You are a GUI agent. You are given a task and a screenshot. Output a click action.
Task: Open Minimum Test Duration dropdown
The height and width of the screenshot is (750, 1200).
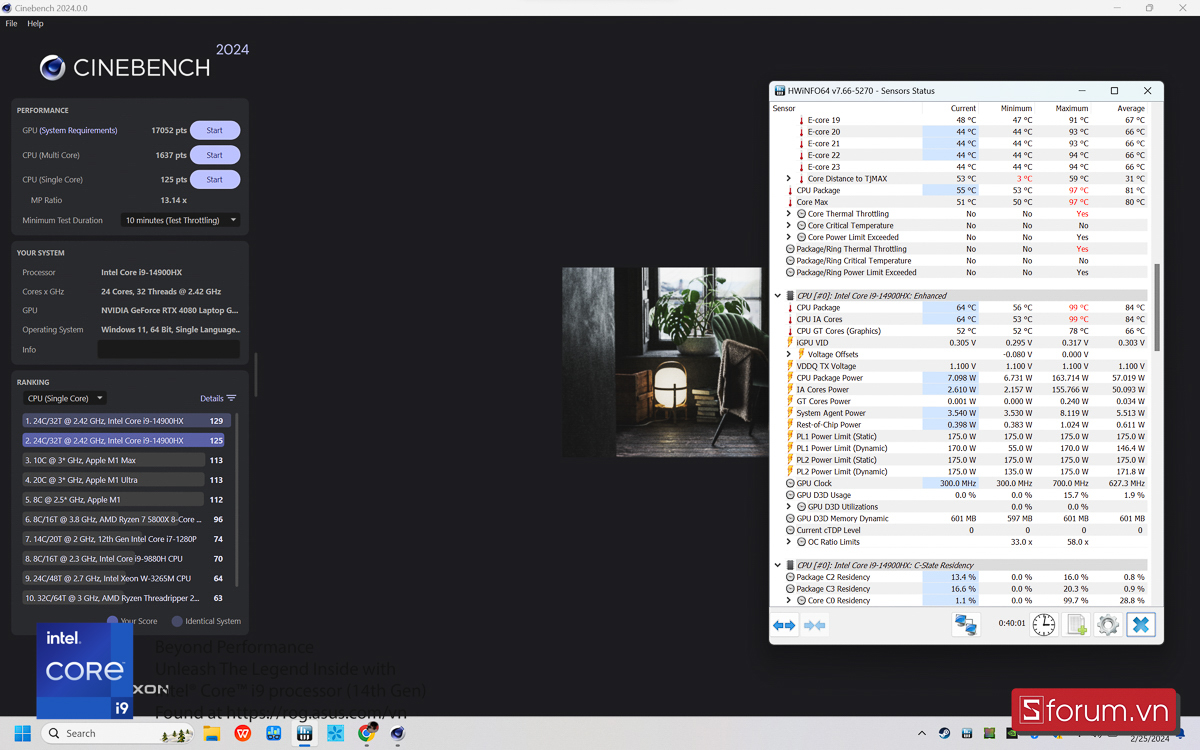point(180,220)
